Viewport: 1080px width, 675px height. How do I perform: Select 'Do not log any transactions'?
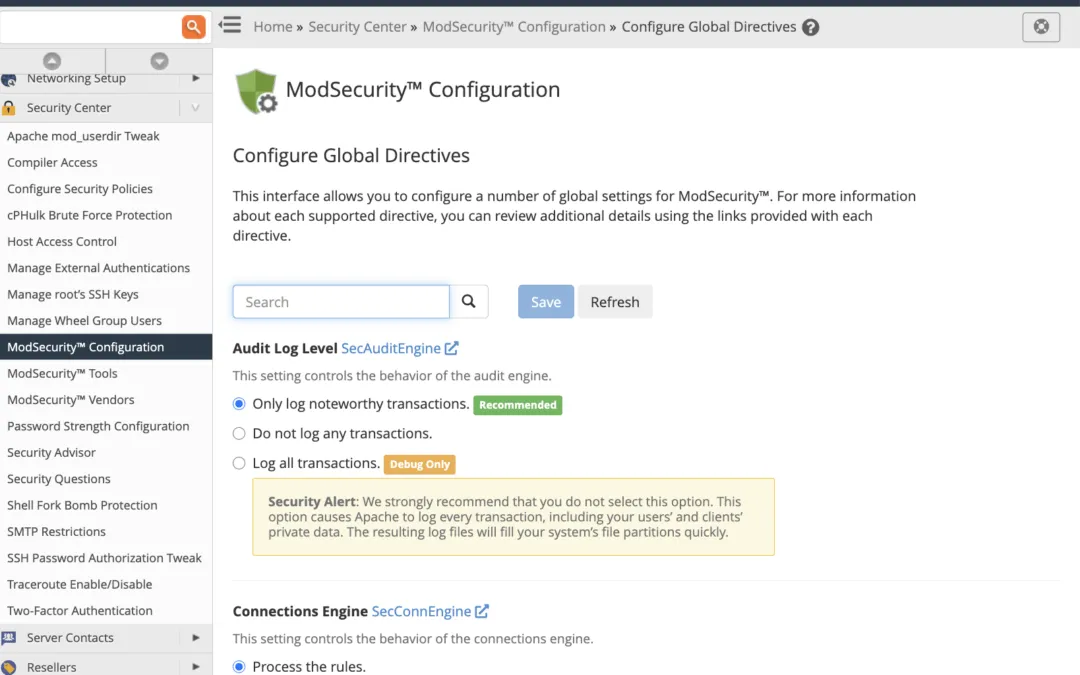[238, 433]
